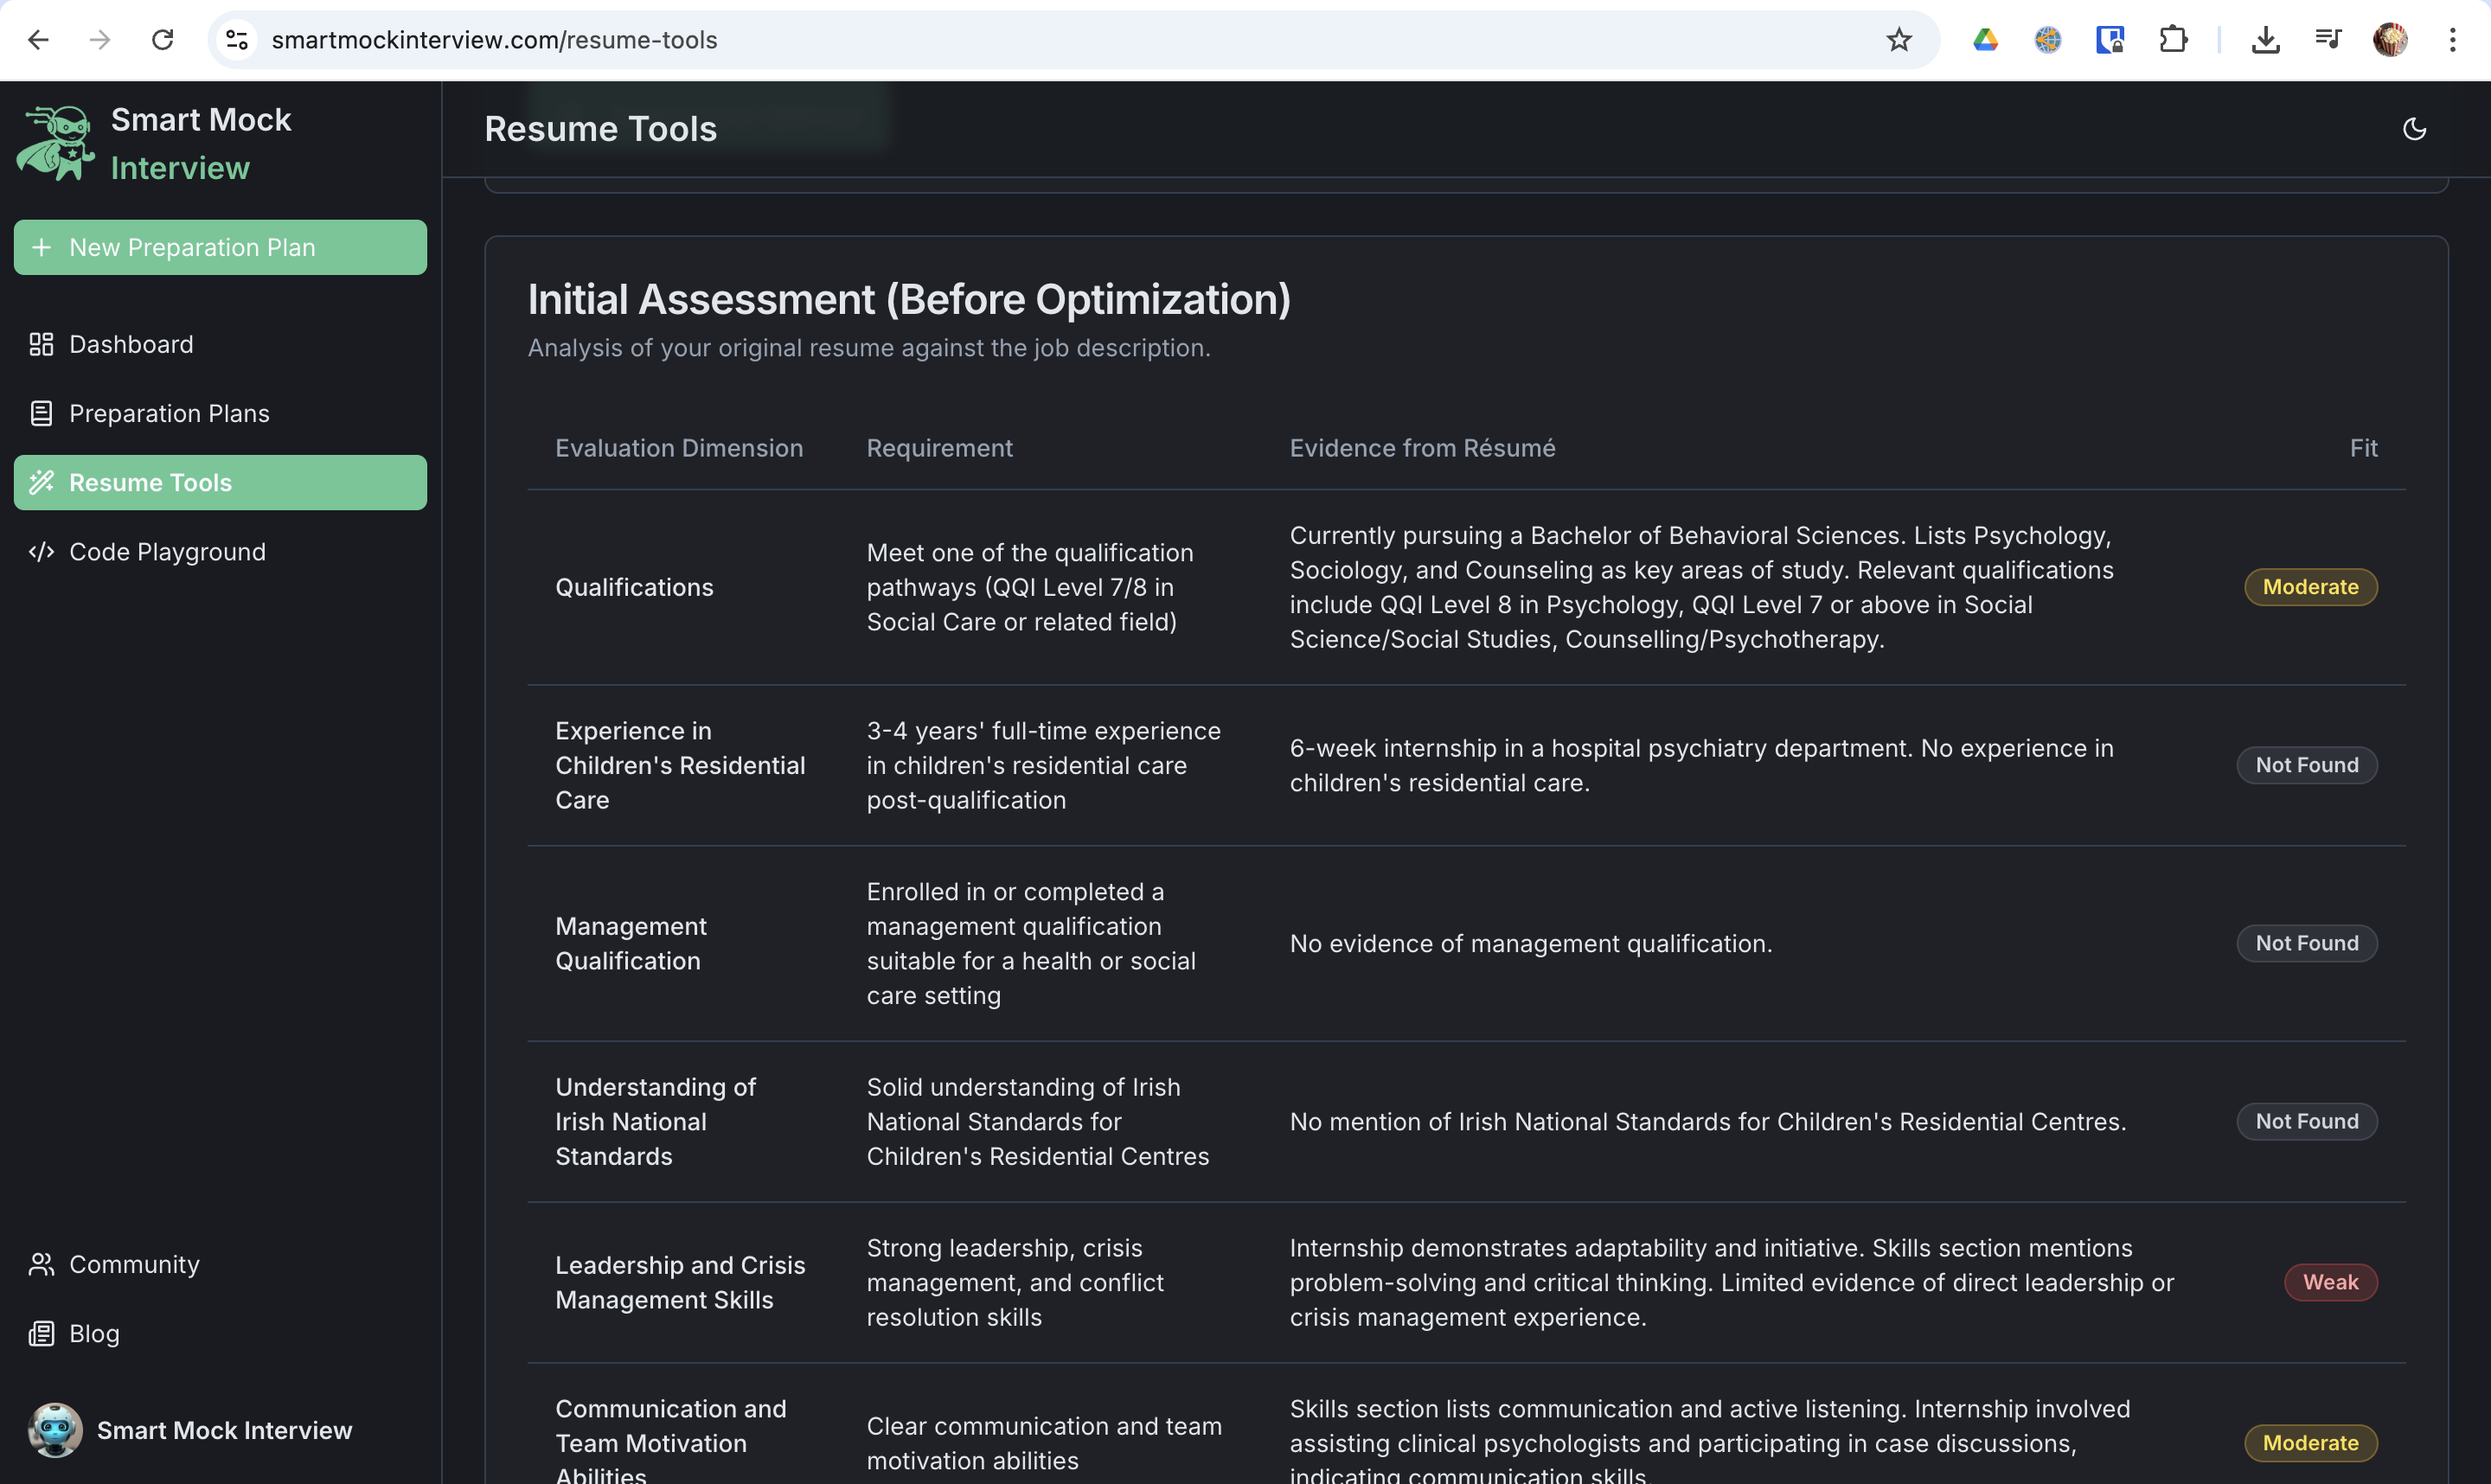
Task: Open the Community page
Action: pyautogui.click(x=220, y=1264)
